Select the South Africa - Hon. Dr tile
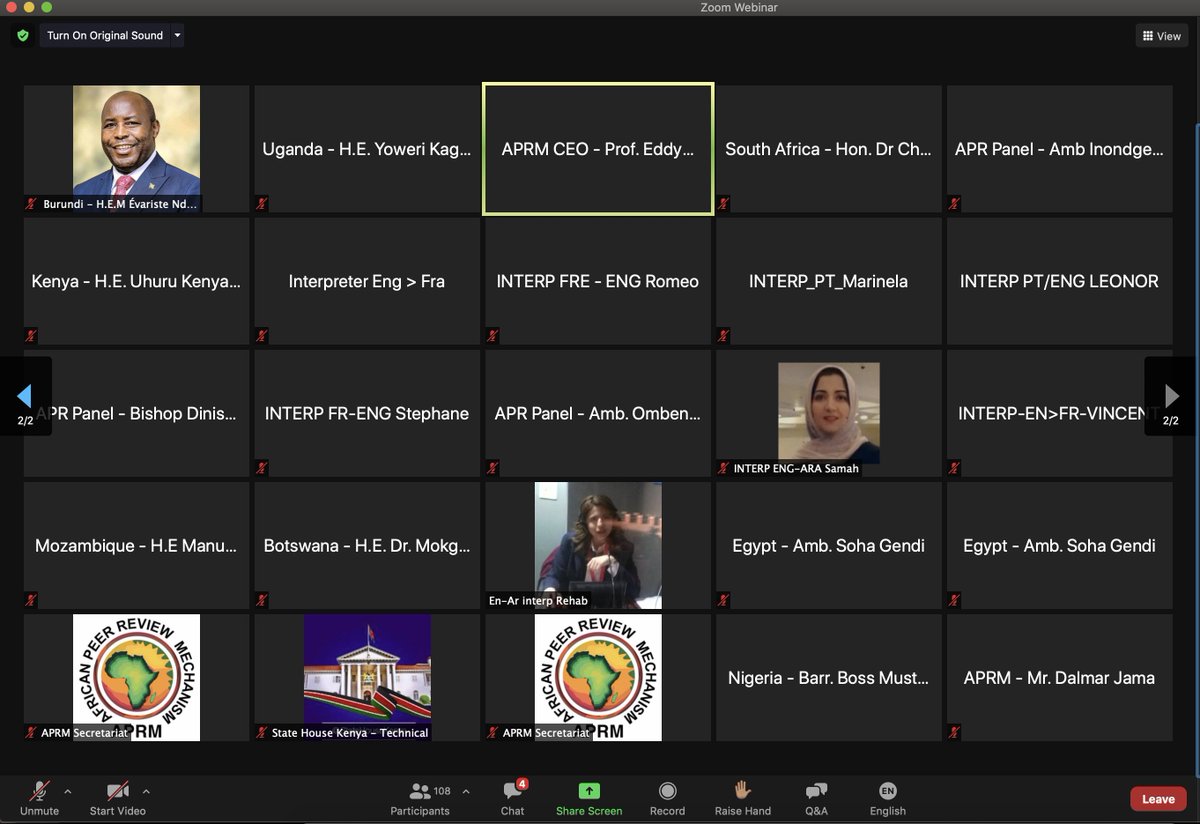1200x824 pixels. [828, 148]
